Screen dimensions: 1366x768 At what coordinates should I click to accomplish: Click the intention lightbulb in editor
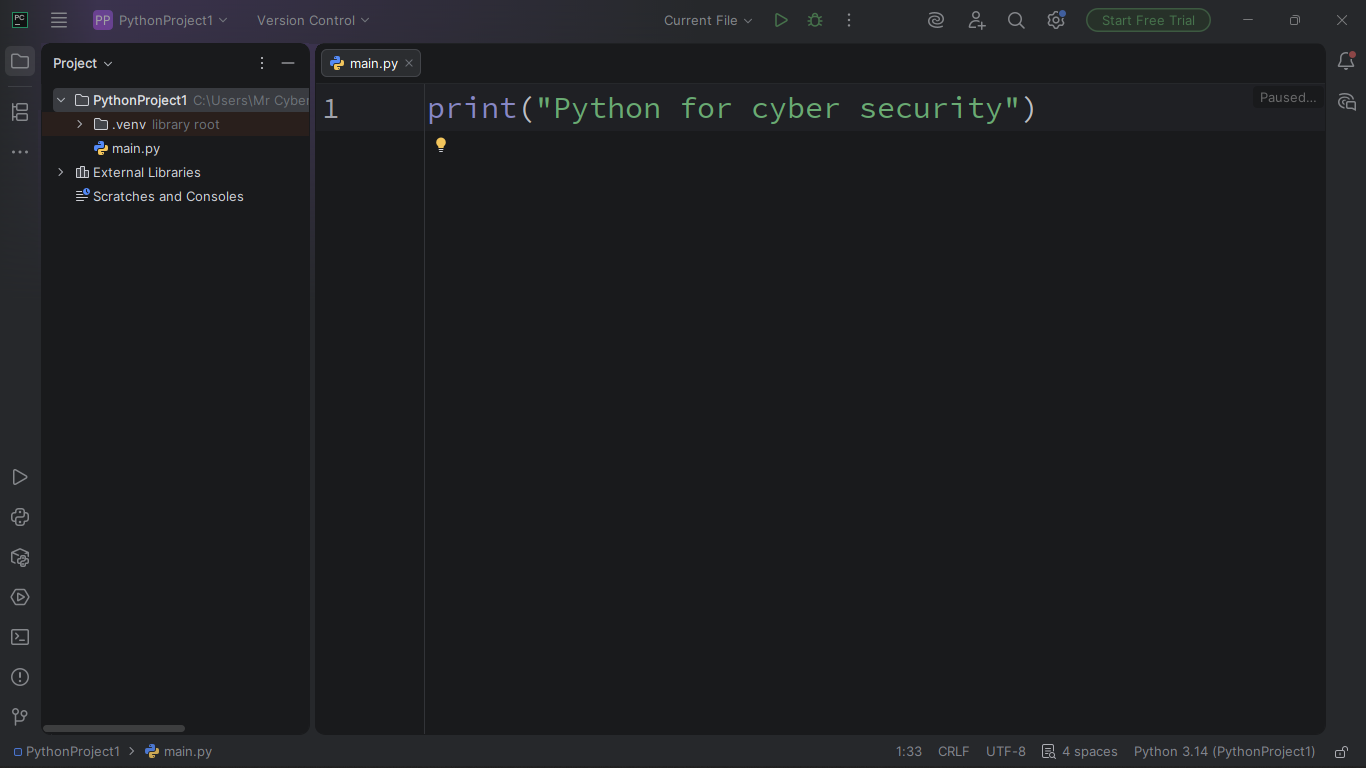441,145
